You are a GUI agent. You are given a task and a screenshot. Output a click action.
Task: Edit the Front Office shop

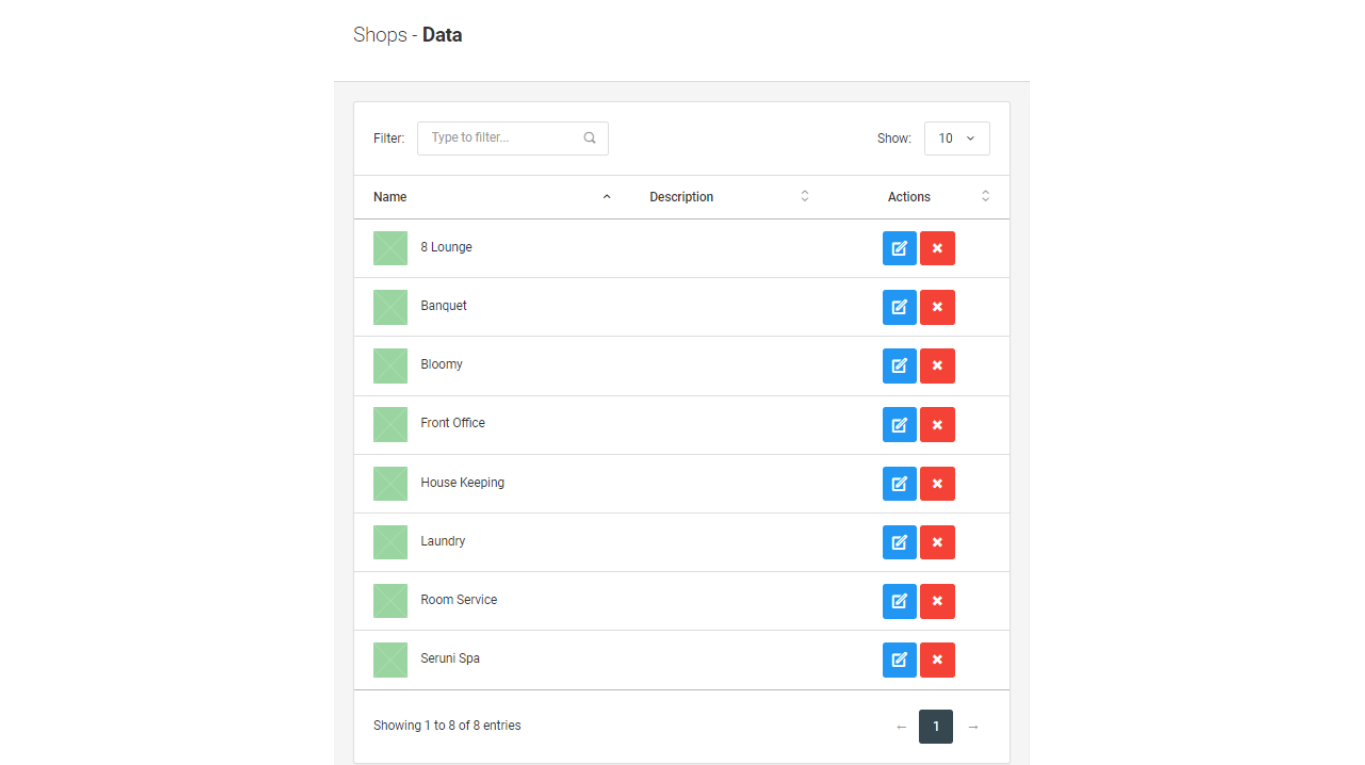pos(899,425)
